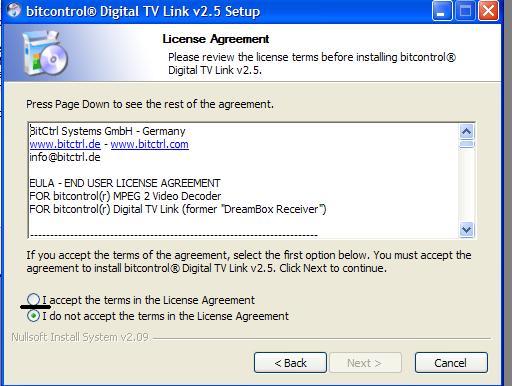Go back with the < Back button
512x386 pixels.
point(290,363)
